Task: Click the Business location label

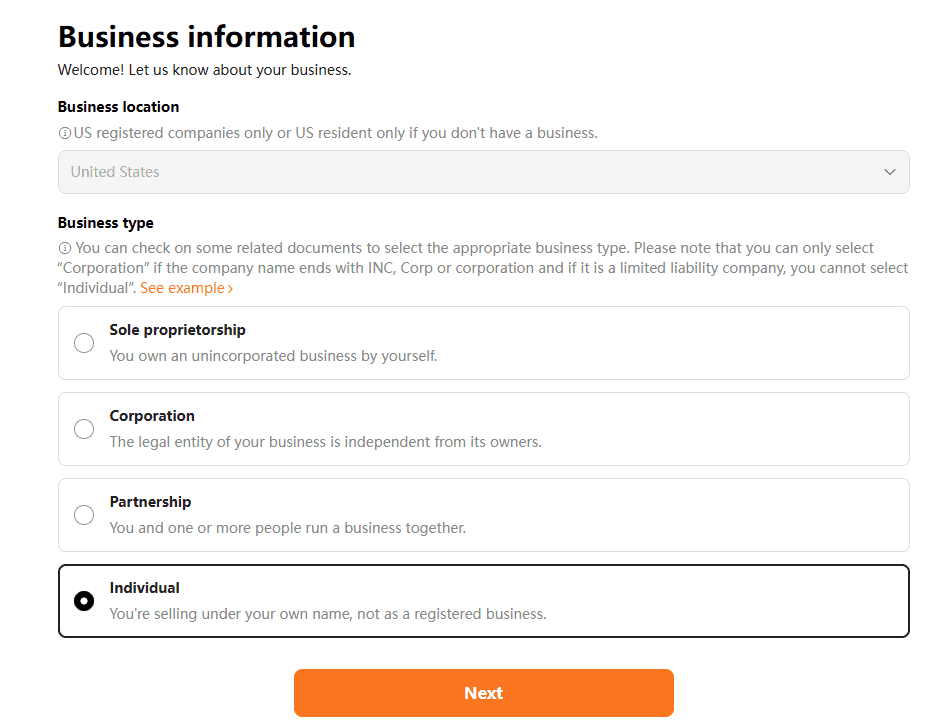Action: (118, 107)
